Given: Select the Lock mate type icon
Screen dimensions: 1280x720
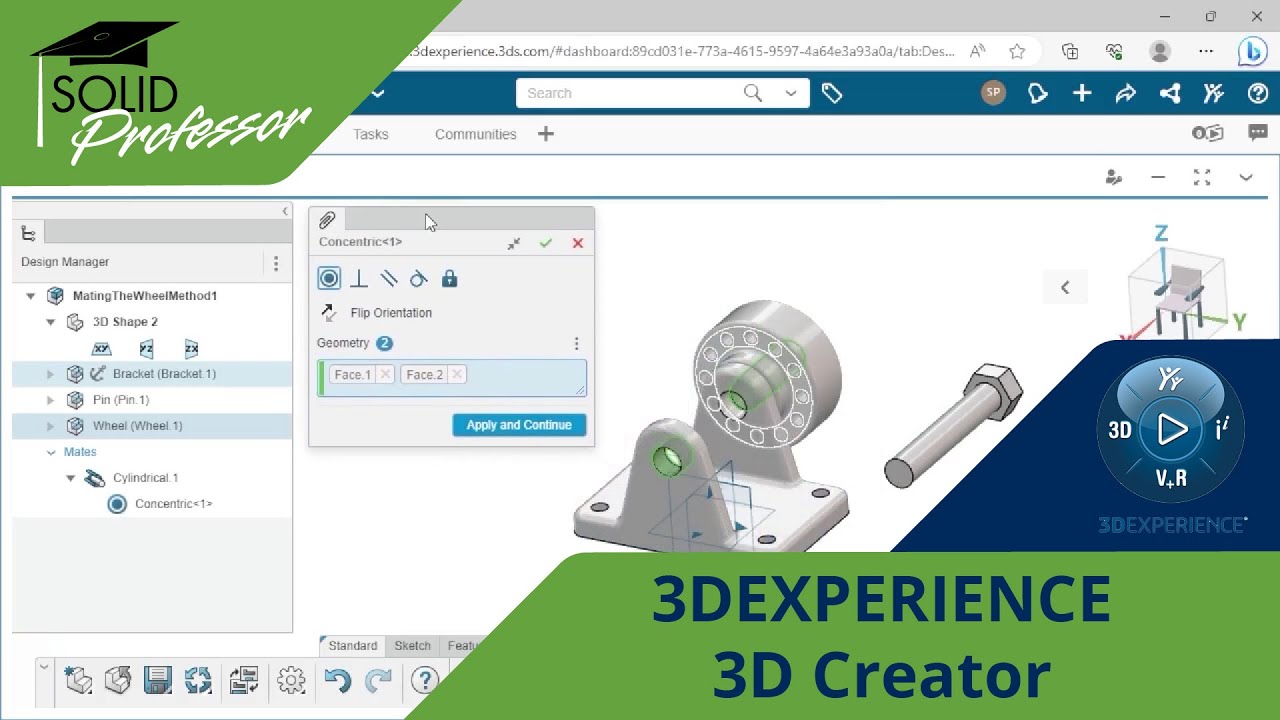Looking at the screenshot, I should click(x=450, y=279).
